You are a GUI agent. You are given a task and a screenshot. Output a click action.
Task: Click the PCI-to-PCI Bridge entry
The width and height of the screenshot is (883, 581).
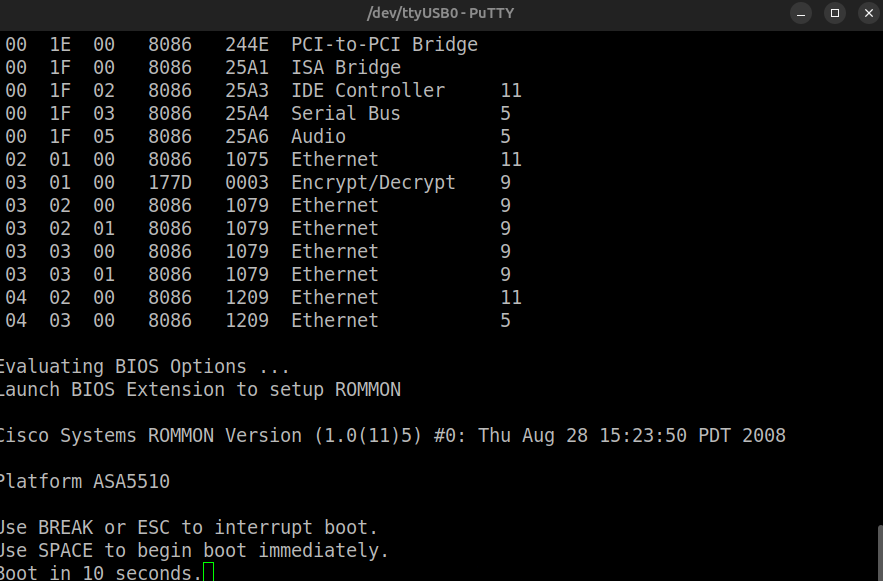click(x=384, y=45)
